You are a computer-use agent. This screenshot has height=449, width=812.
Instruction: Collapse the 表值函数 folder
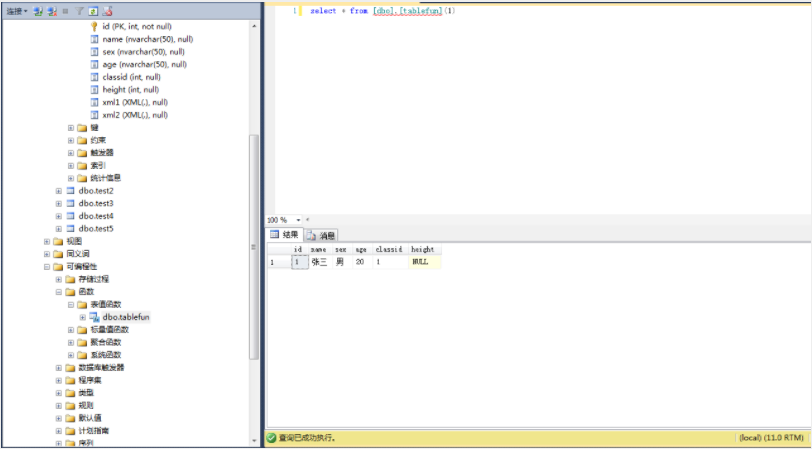71,305
